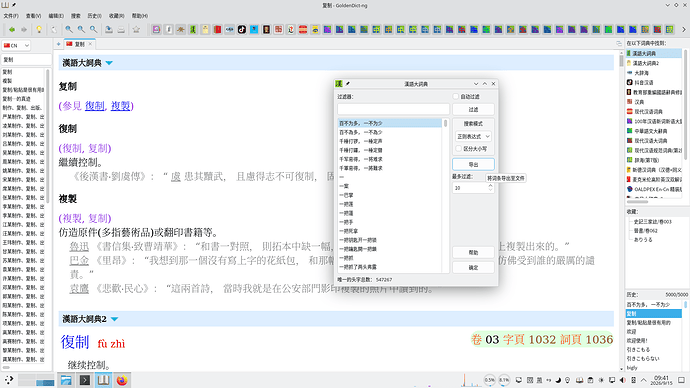Select 一把手 in the headword list
The width and height of the screenshot is (690, 388).
point(346,222)
